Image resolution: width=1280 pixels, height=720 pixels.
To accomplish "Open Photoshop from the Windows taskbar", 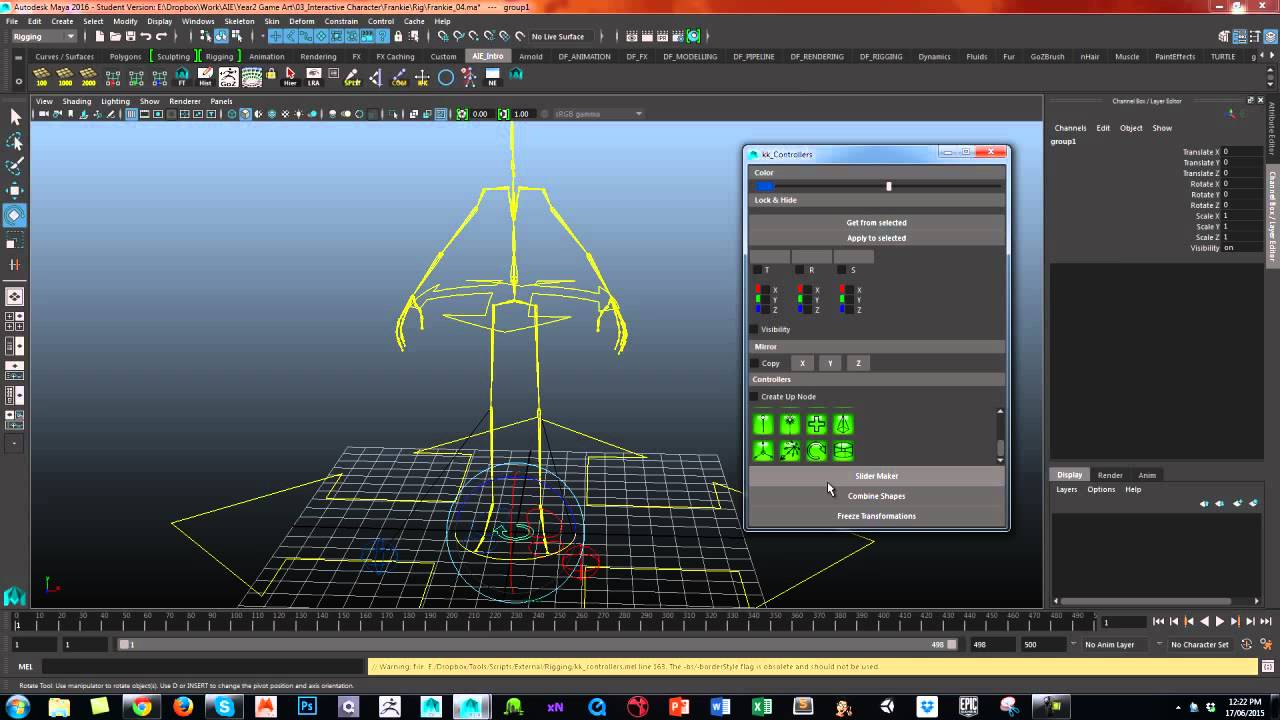I will point(307,706).
